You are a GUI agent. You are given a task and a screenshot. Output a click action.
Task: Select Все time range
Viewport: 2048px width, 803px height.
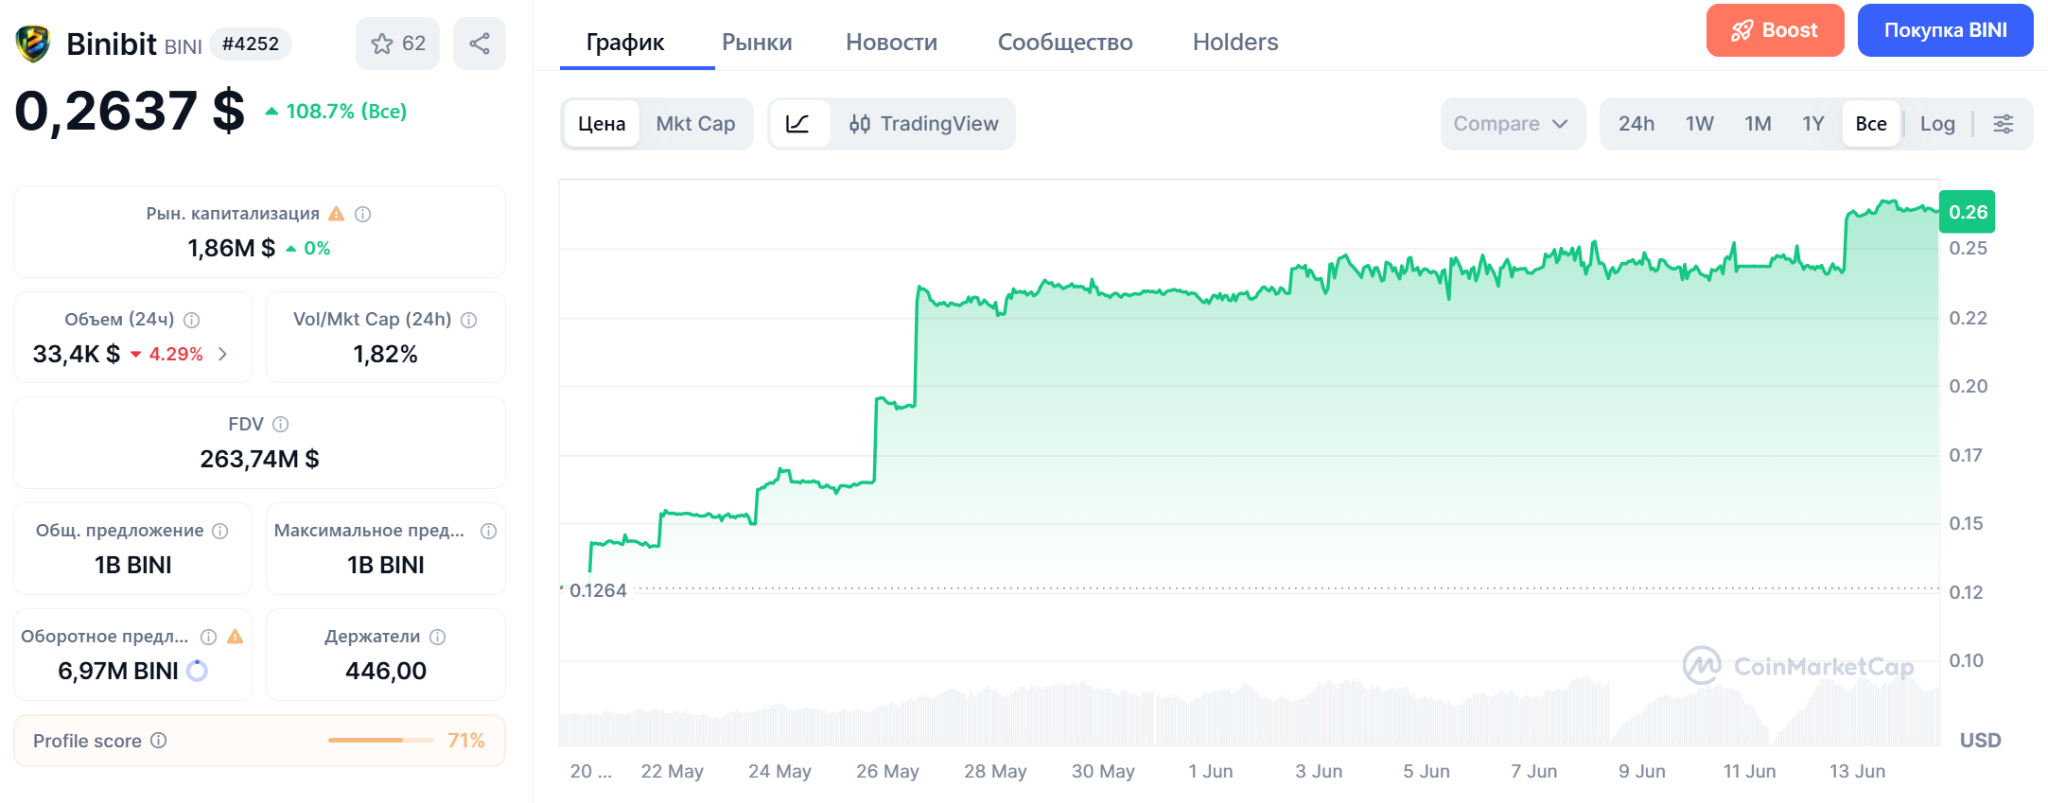1871,124
